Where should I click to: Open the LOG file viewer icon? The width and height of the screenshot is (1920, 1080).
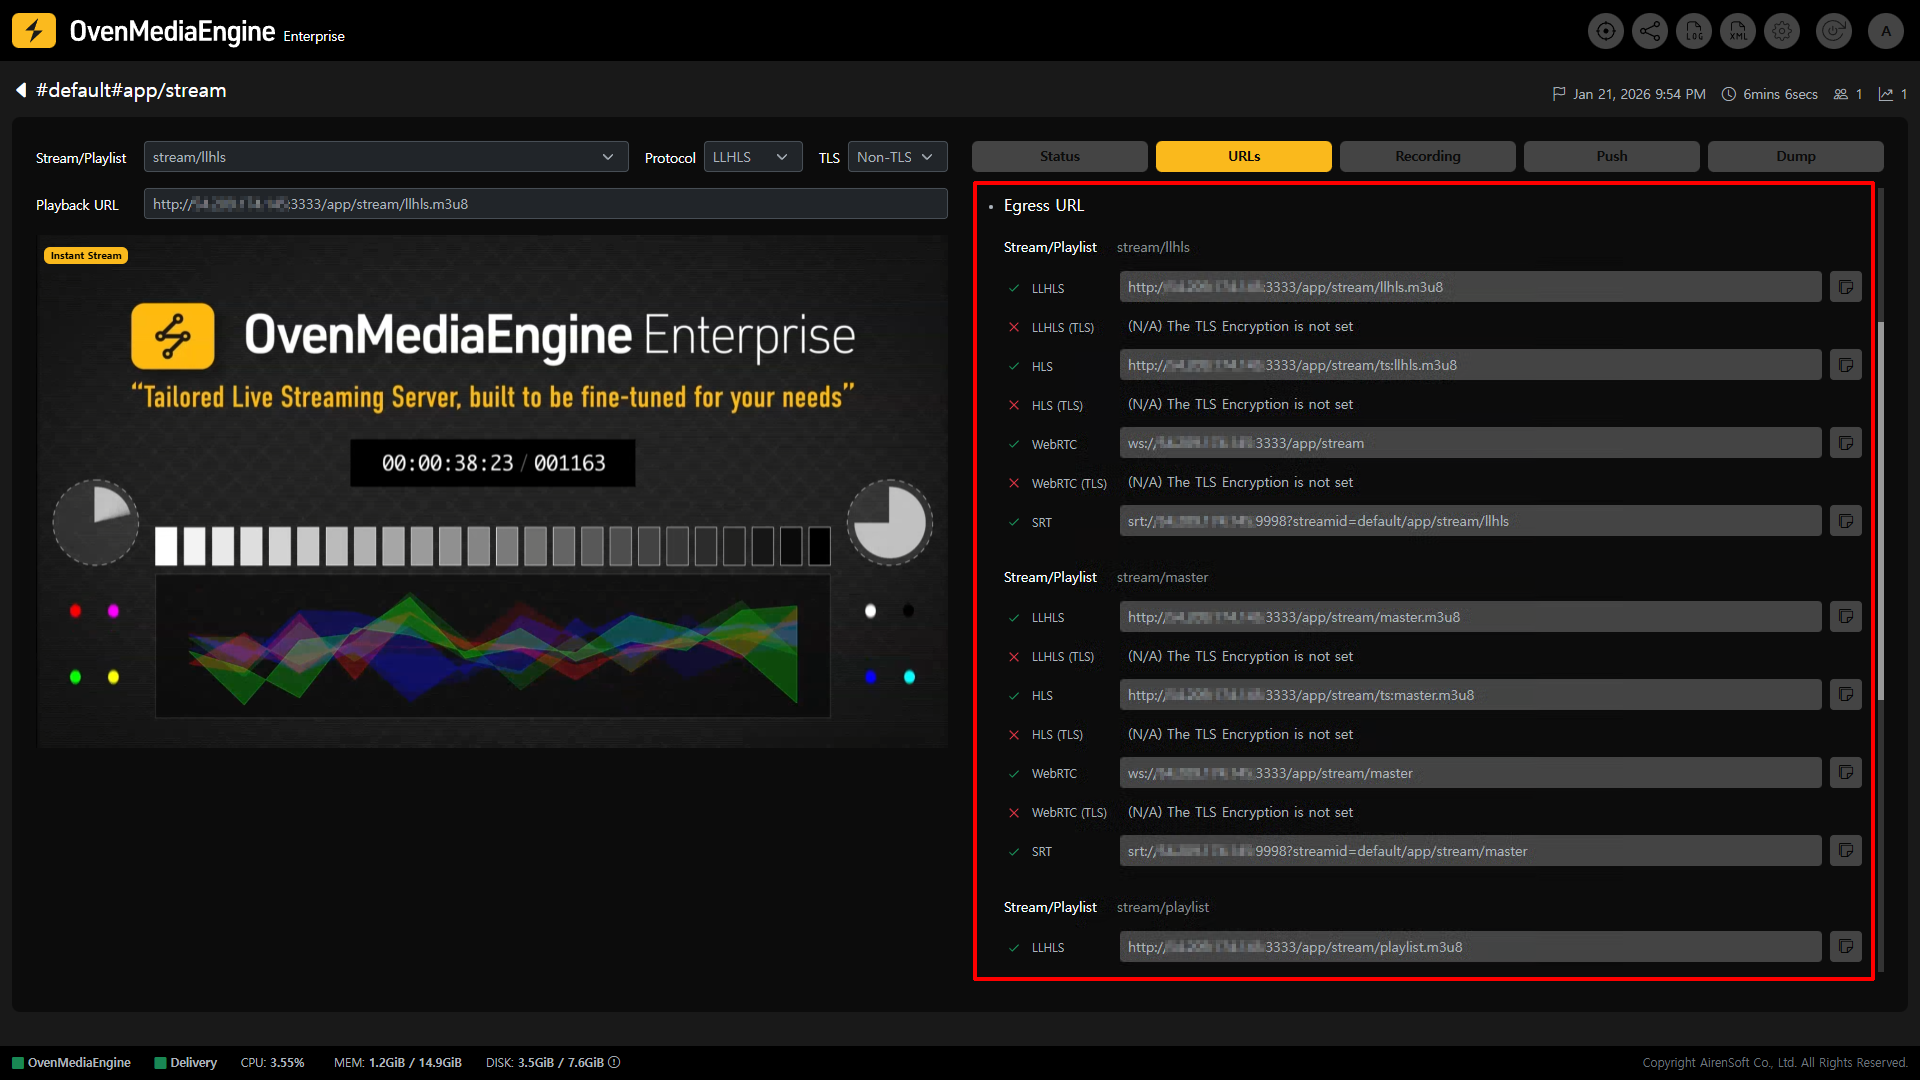(x=1694, y=31)
